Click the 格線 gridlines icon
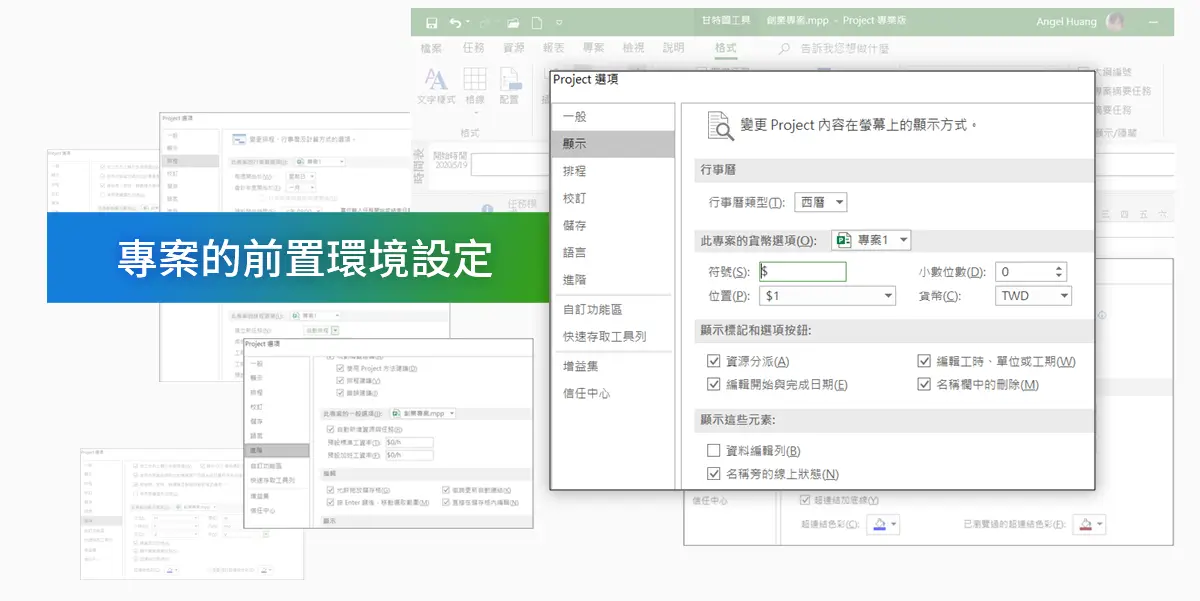The width and height of the screenshot is (1200, 601). click(475, 85)
